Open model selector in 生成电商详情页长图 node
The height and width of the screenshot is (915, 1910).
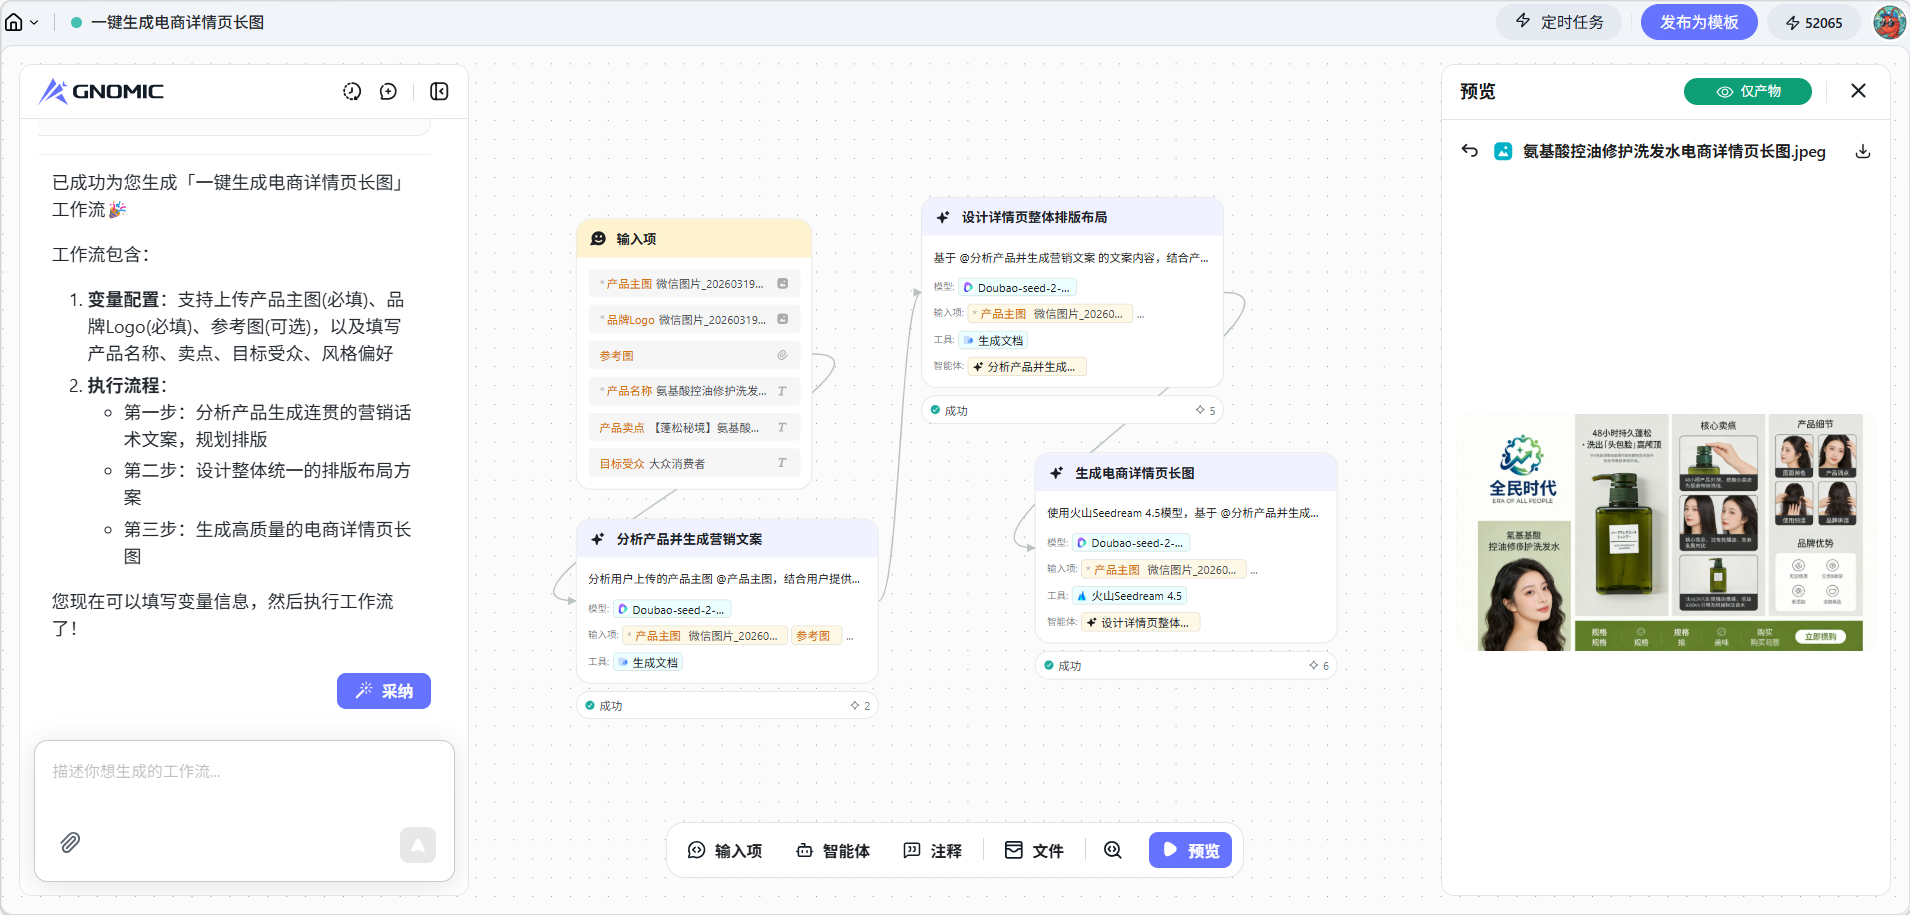pyautogui.click(x=1131, y=543)
